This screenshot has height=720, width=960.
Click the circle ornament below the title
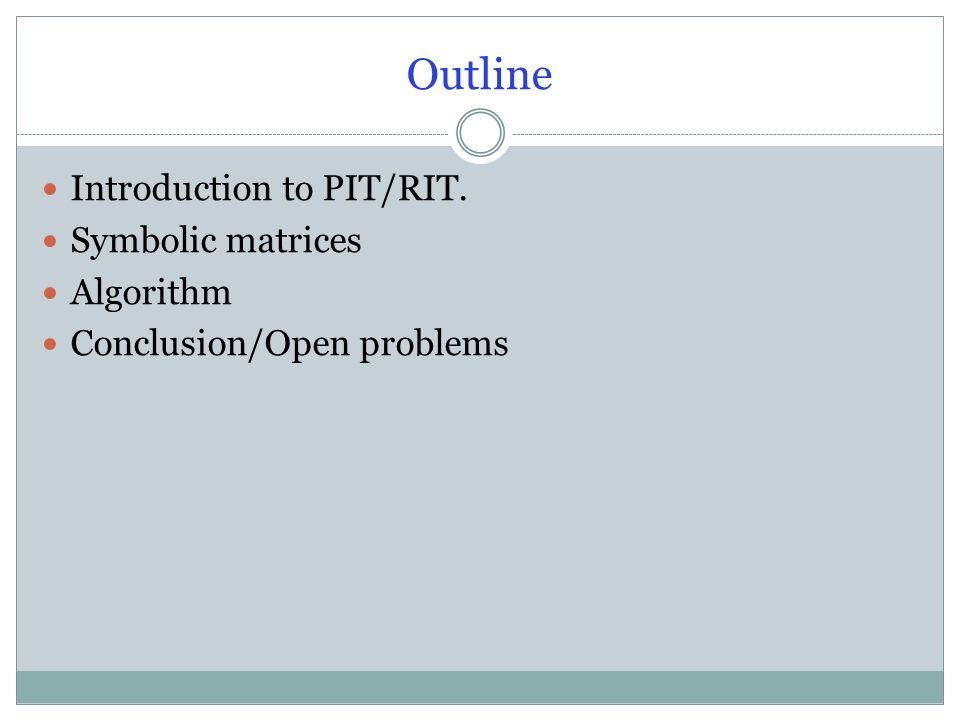pos(481,133)
